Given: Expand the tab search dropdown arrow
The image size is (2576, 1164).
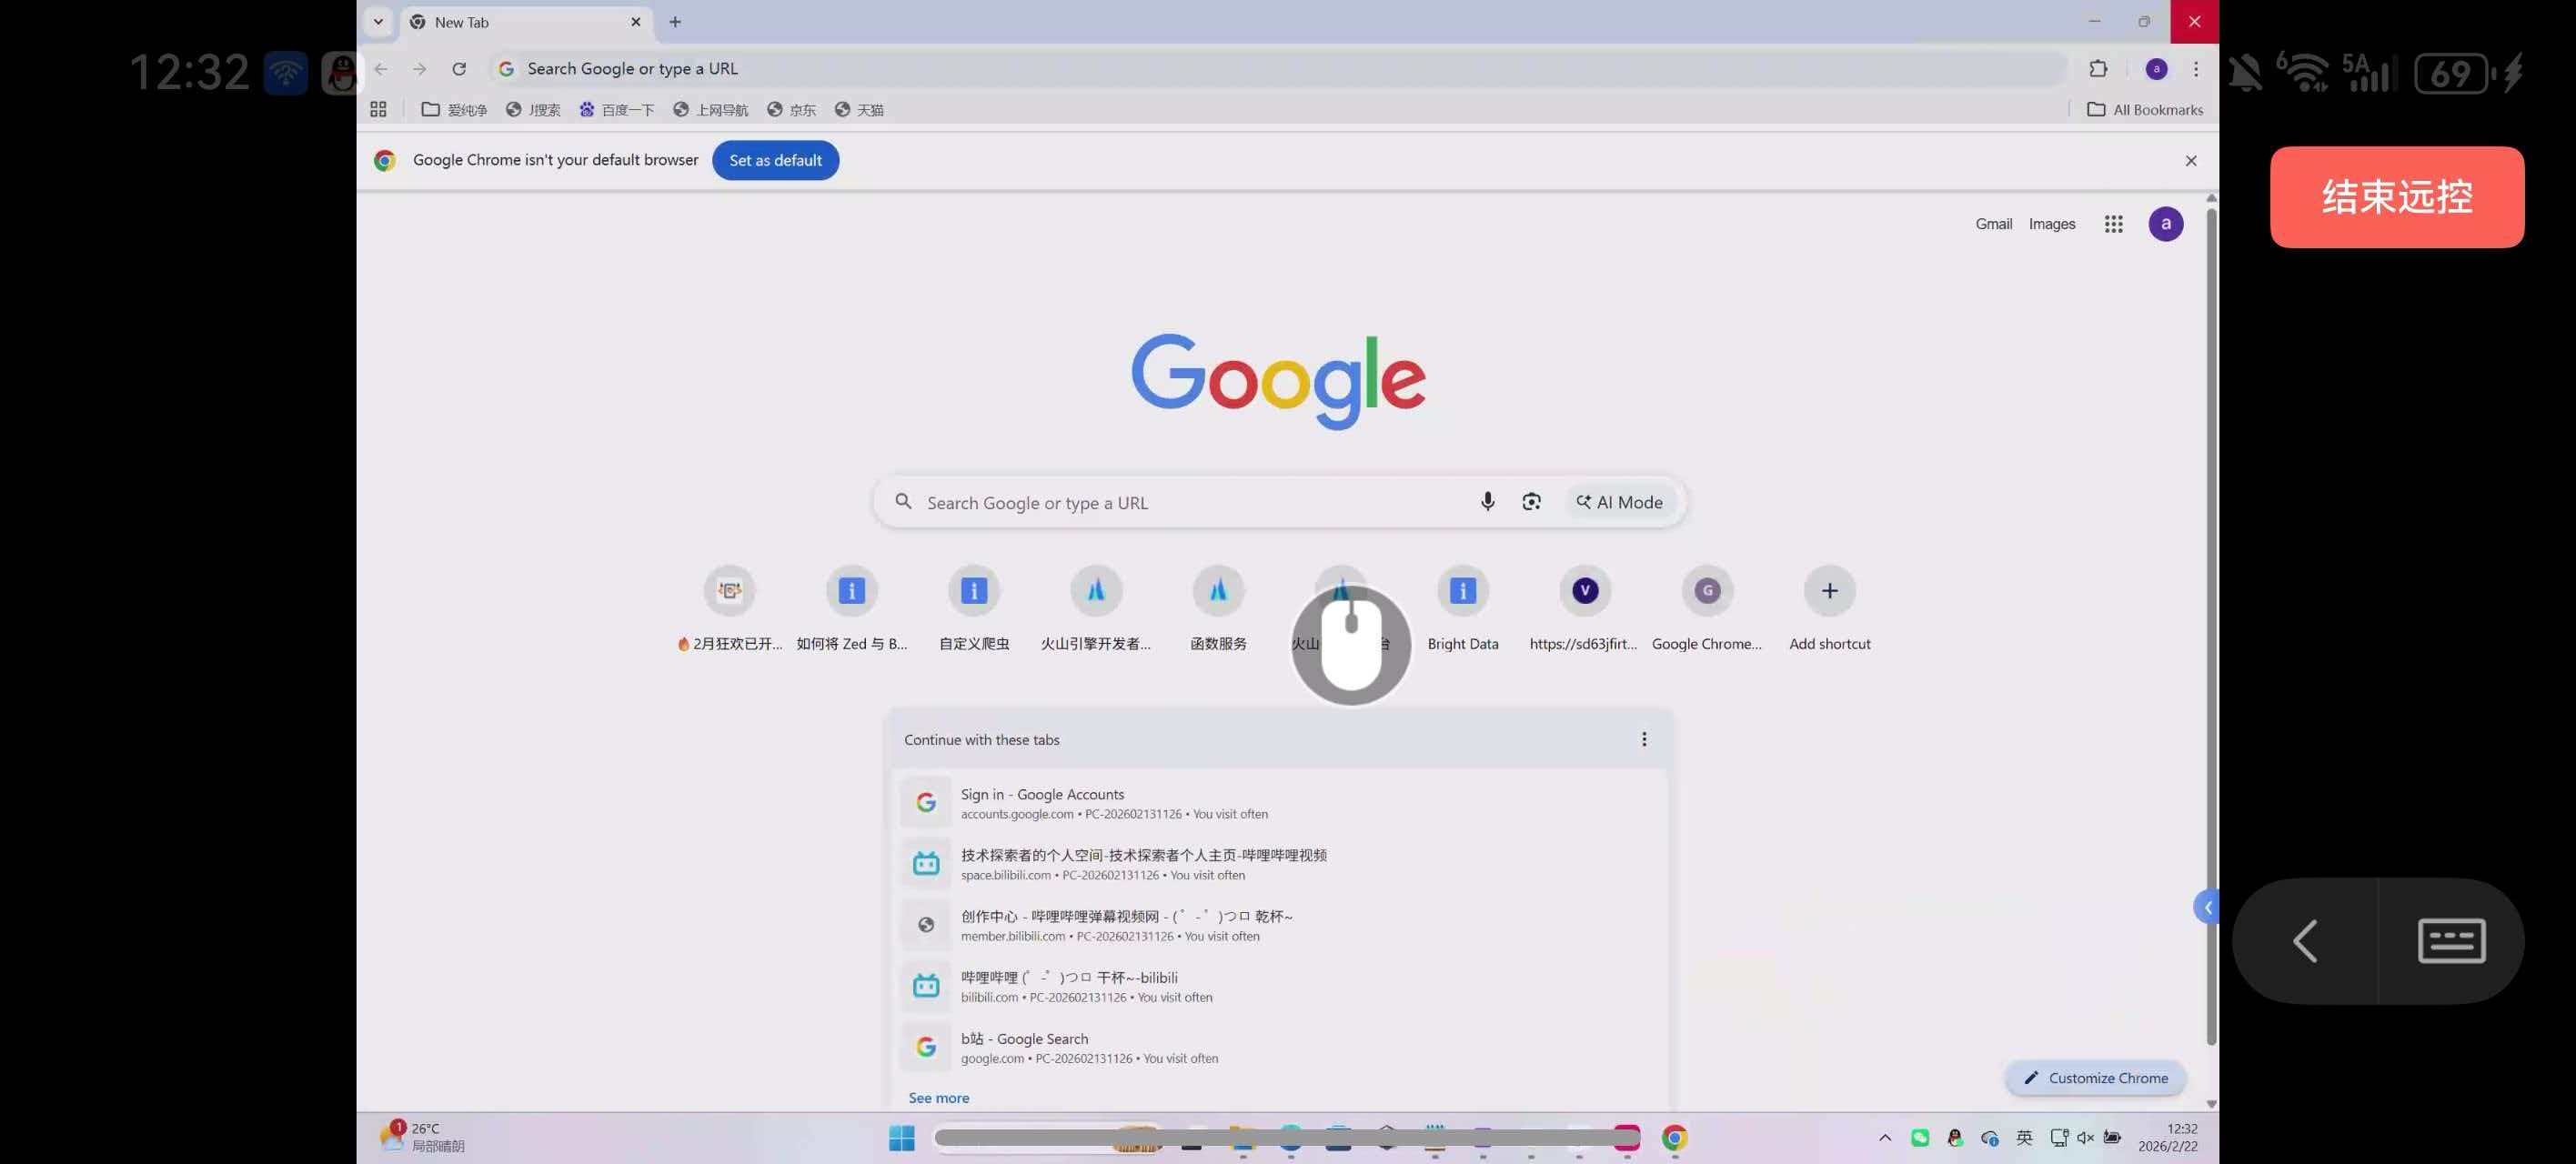Looking at the screenshot, I should point(378,22).
